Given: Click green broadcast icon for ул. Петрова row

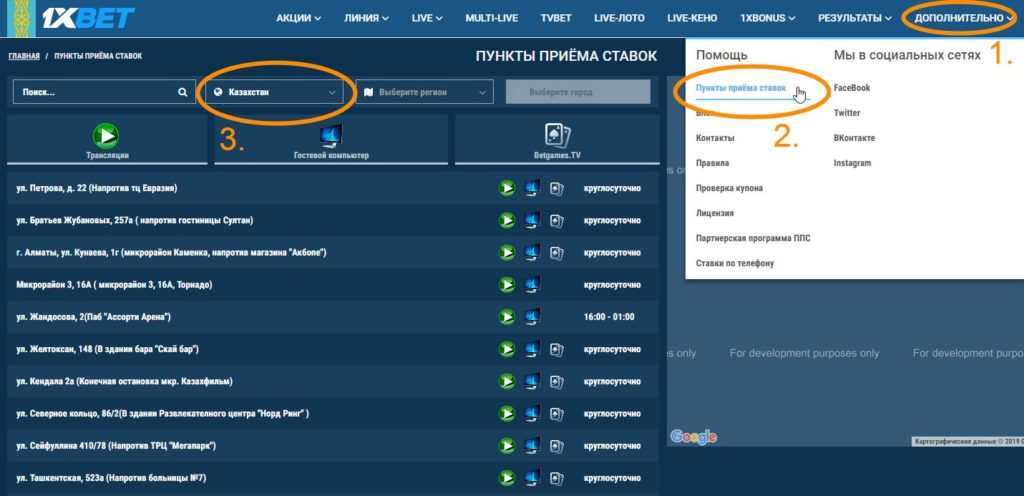Looking at the screenshot, I should click(507, 188).
